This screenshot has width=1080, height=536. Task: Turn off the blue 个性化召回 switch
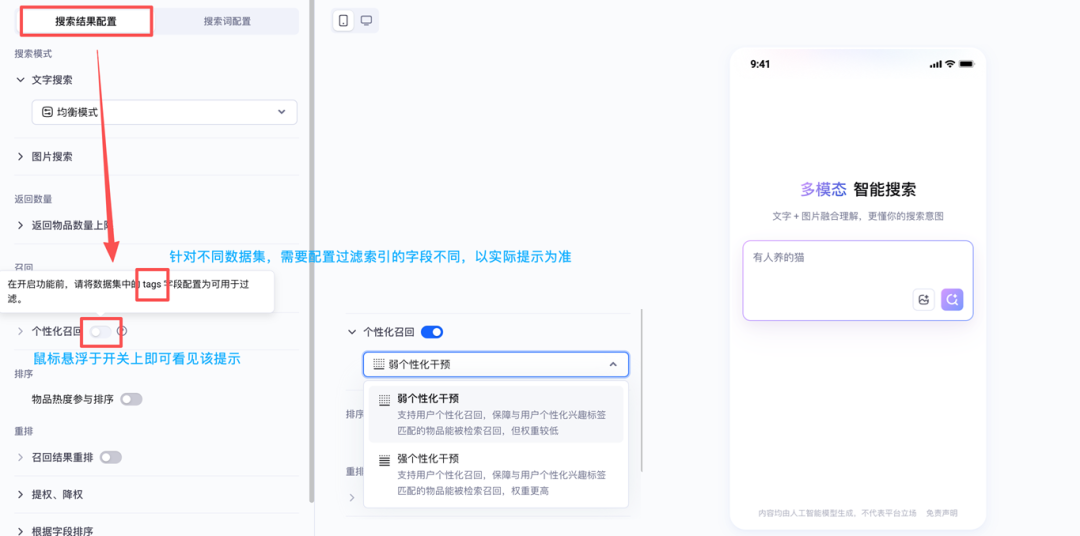(432, 332)
